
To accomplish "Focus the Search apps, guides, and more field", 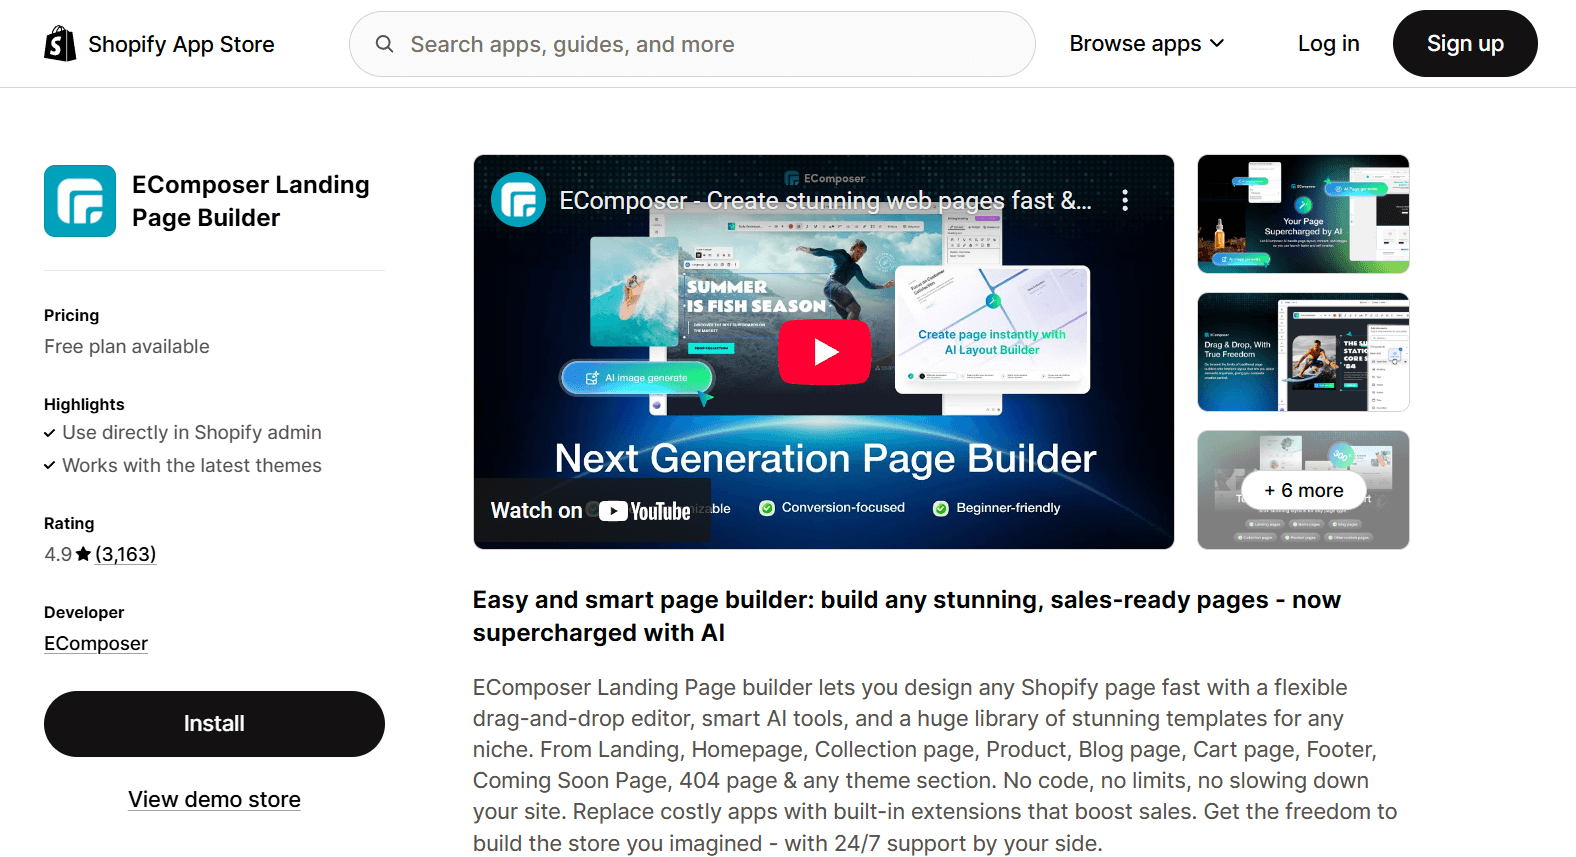I will 692,44.
